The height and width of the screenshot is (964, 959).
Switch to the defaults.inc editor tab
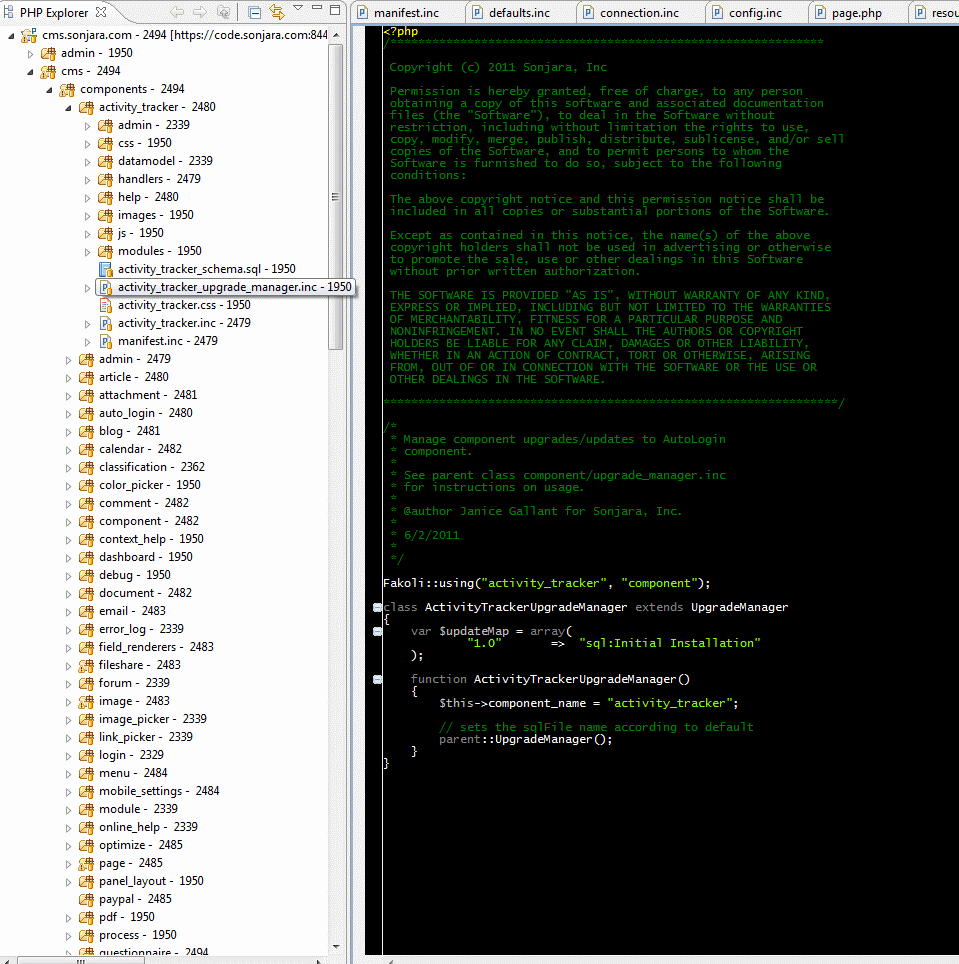point(518,13)
